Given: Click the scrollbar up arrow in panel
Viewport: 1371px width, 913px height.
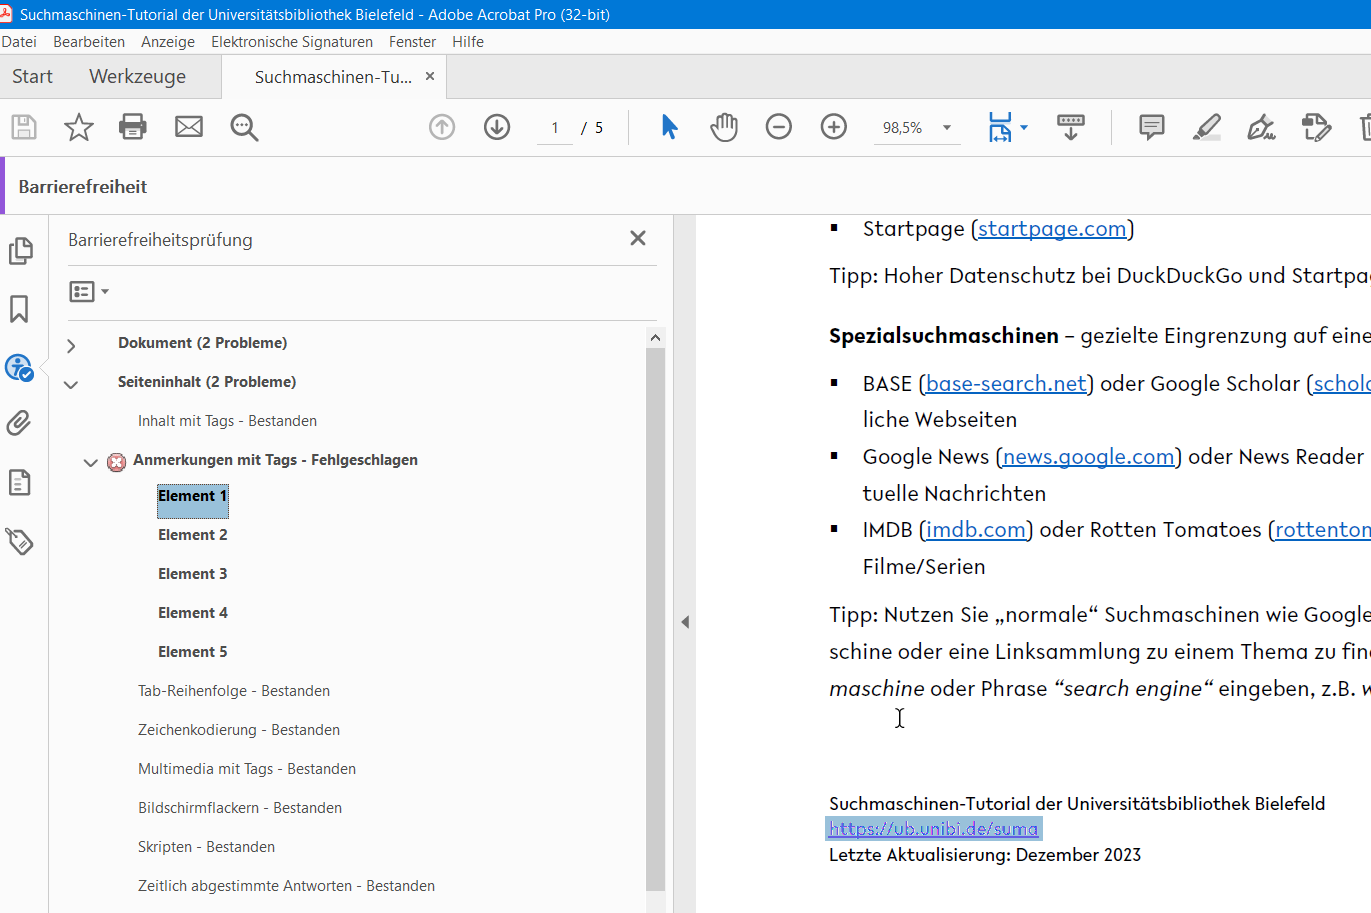Looking at the screenshot, I should [655, 337].
